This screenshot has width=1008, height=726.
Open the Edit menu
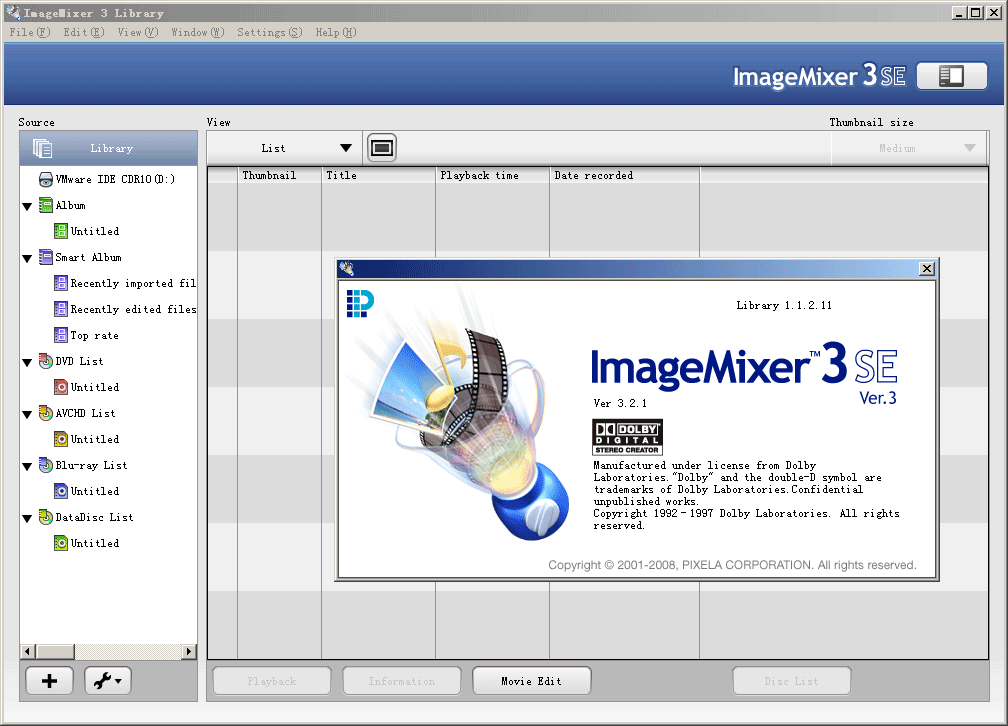coord(84,32)
